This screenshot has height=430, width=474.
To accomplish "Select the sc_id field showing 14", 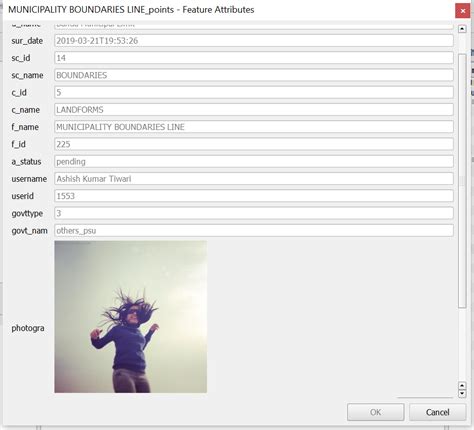I will point(254,58).
